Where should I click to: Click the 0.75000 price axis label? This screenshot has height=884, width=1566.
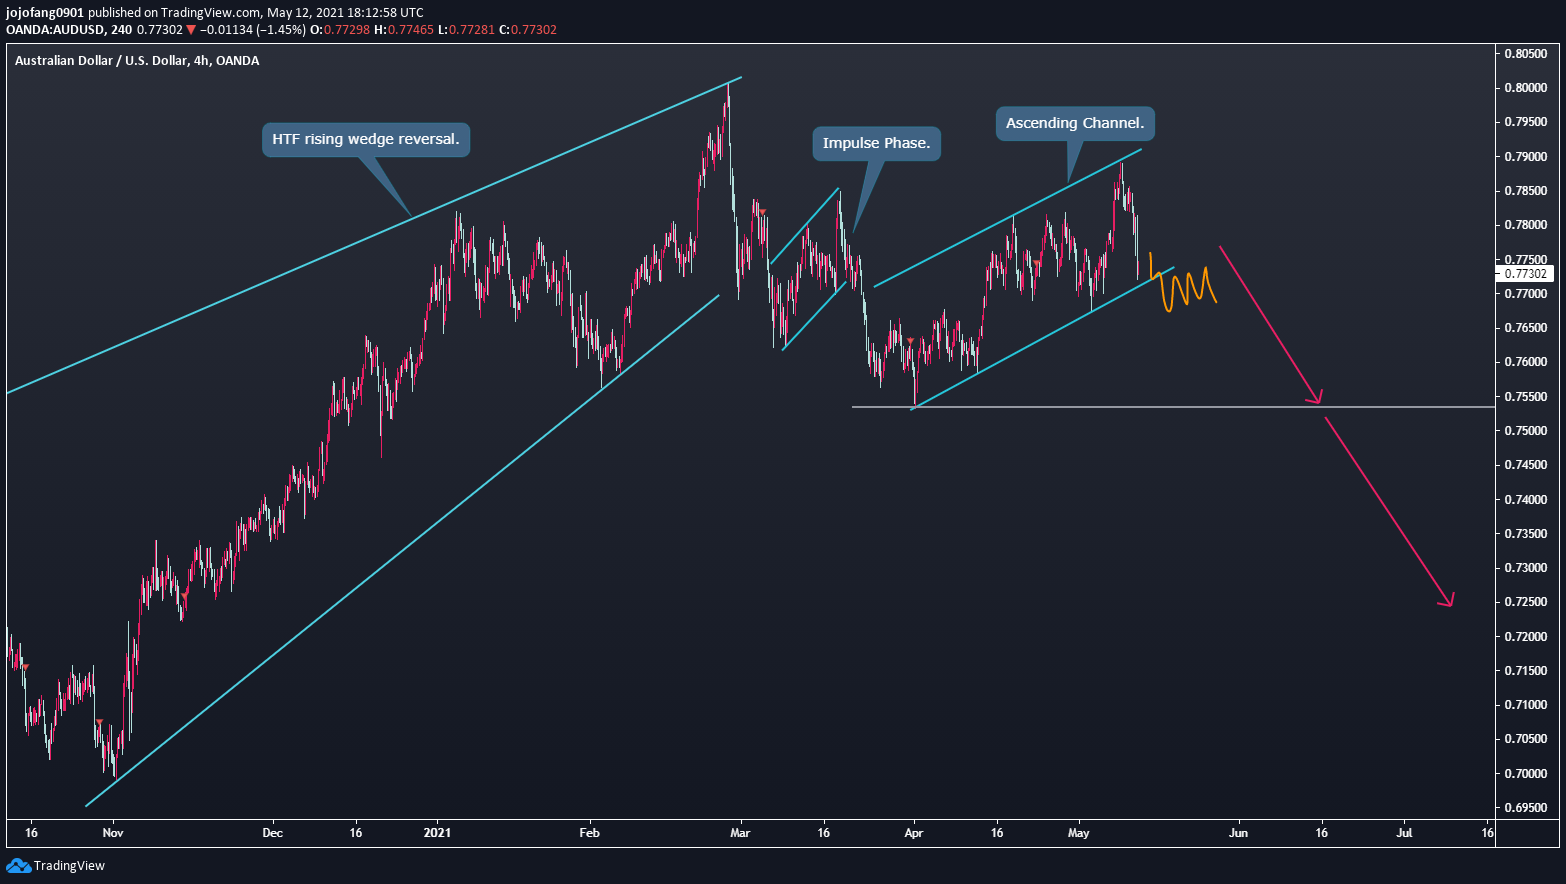tap(1526, 431)
